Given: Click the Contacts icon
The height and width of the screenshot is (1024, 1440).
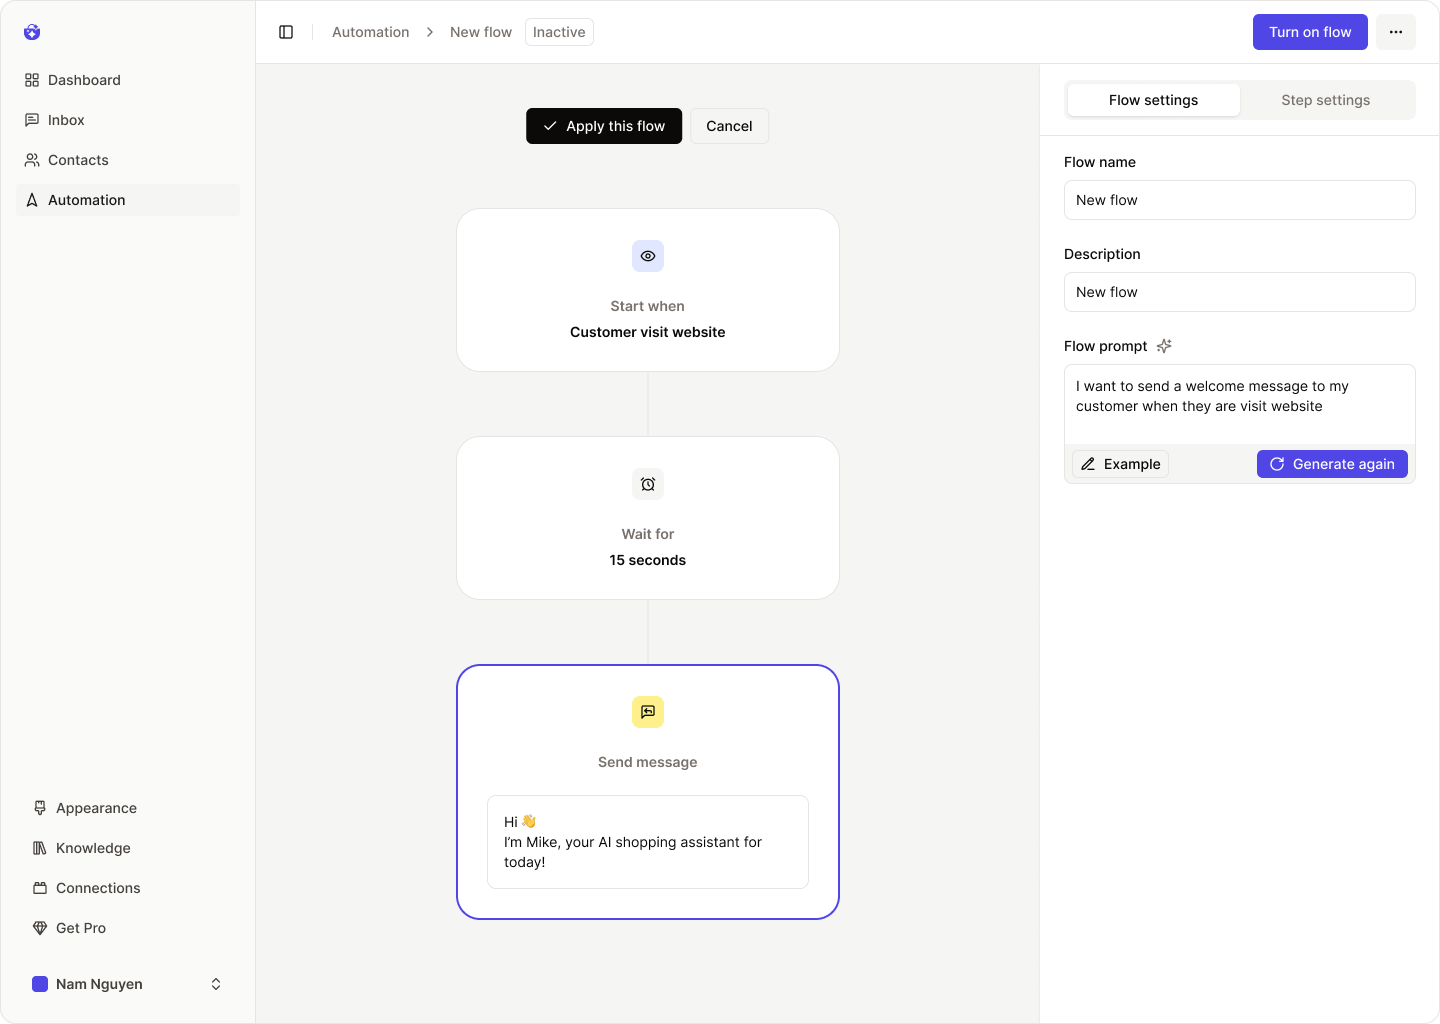Looking at the screenshot, I should click(x=33, y=160).
